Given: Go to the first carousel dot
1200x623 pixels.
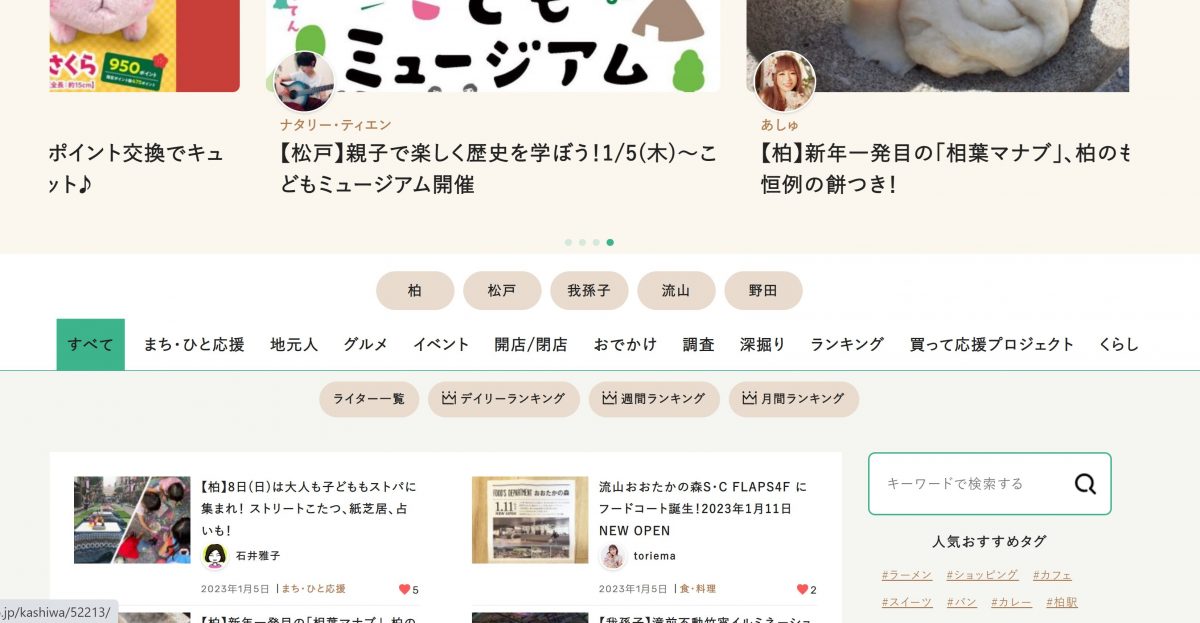Looking at the screenshot, I should [568, 242].
